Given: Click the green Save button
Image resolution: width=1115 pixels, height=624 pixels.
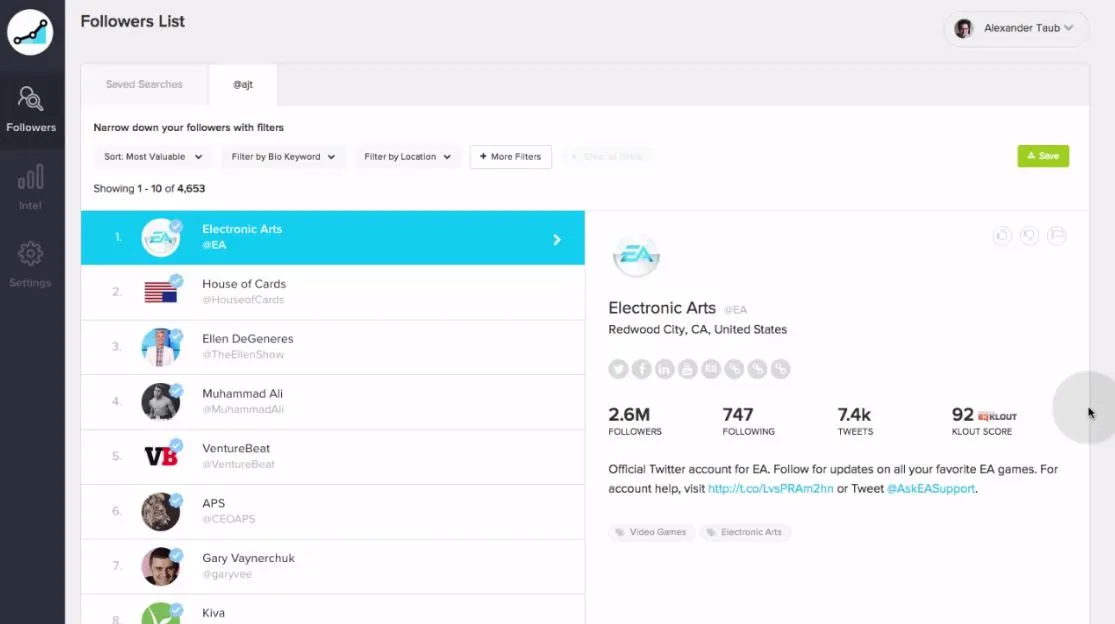Looking at the screenshot, I should [x=1043, y=156].
